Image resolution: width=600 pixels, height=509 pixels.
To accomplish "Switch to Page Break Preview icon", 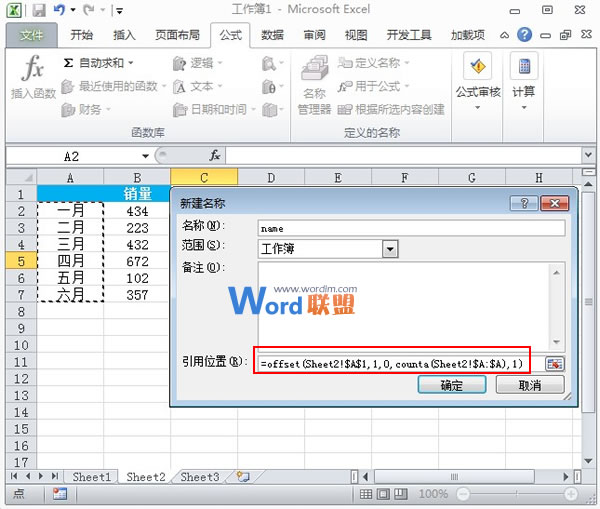I will 401,494.
